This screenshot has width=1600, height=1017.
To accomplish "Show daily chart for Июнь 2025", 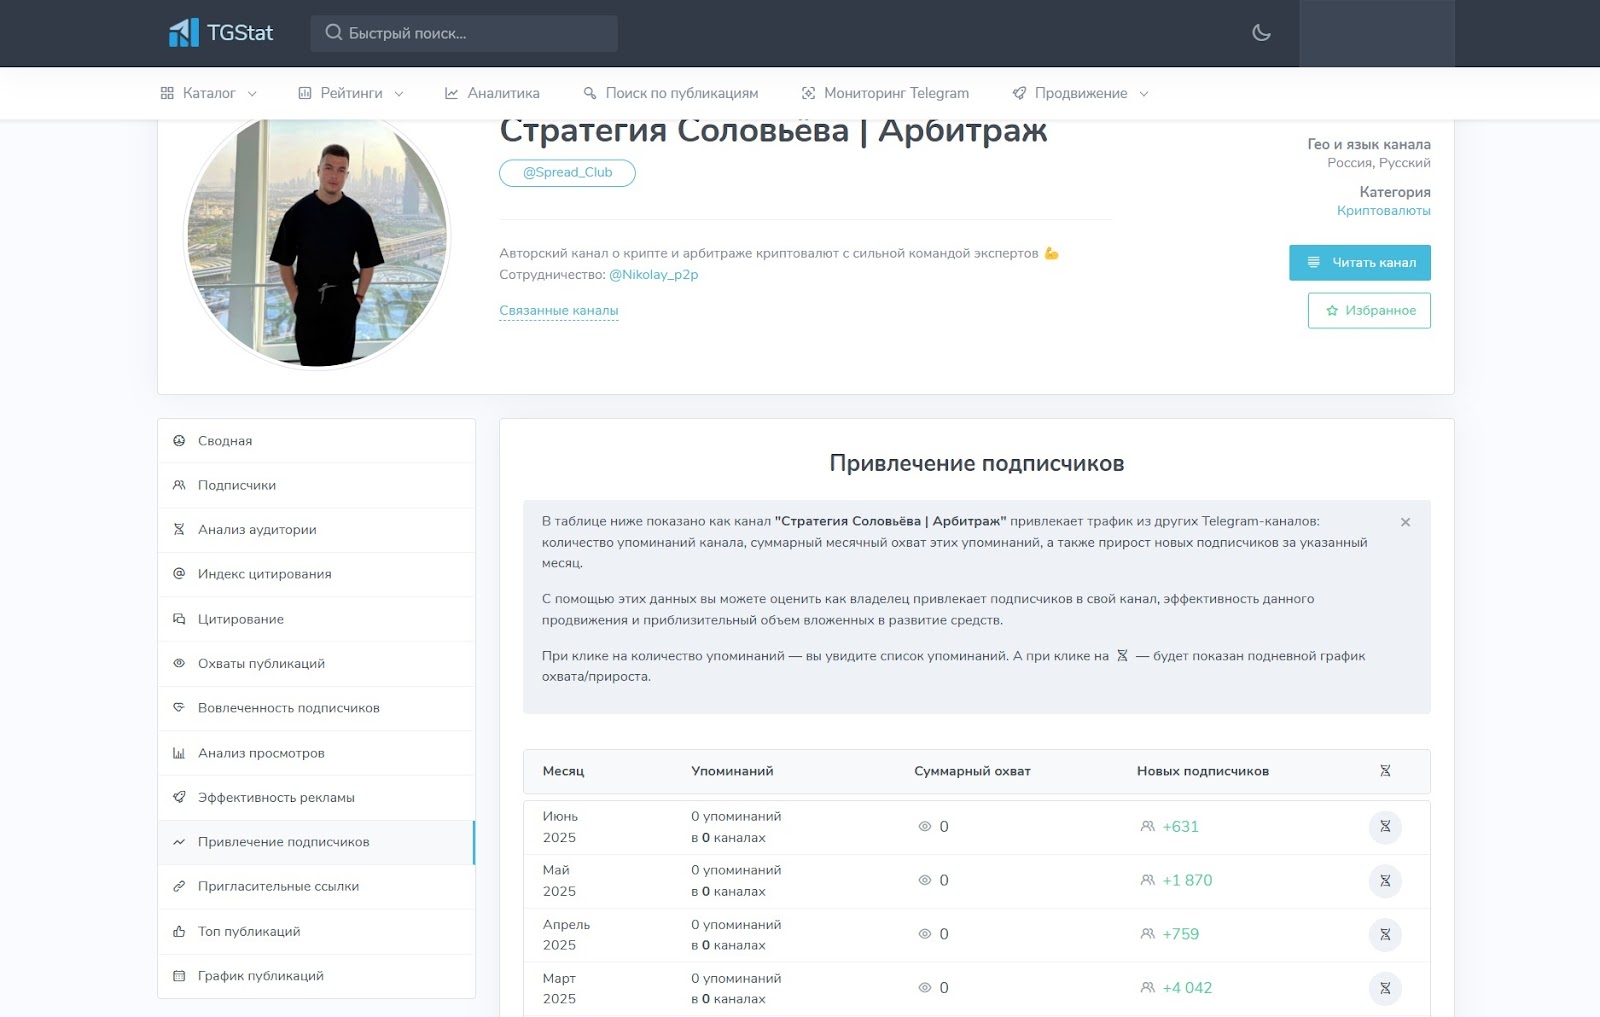I will (1385, 827).
